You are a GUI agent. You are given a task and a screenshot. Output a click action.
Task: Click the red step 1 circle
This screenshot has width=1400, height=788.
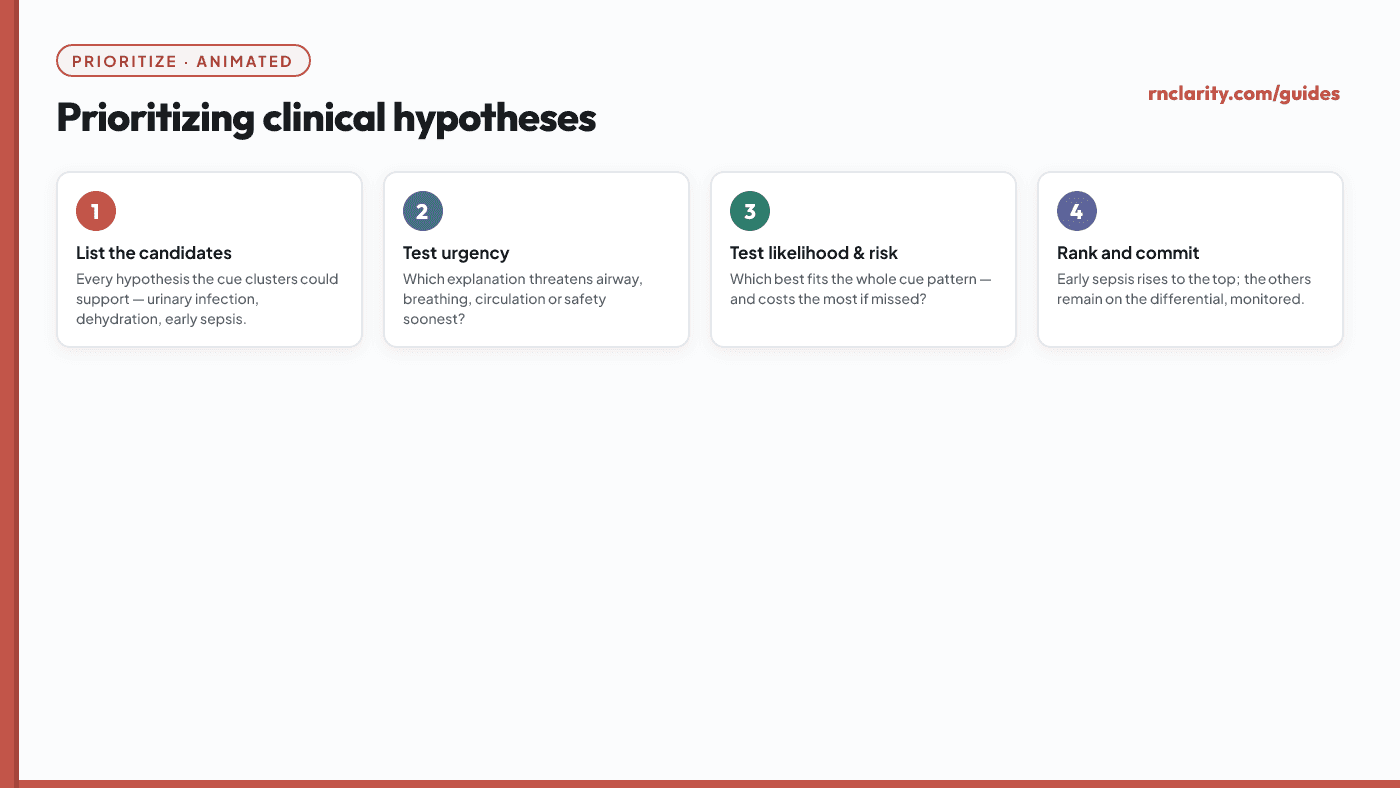pyautogui.click(x=96, y=211)
